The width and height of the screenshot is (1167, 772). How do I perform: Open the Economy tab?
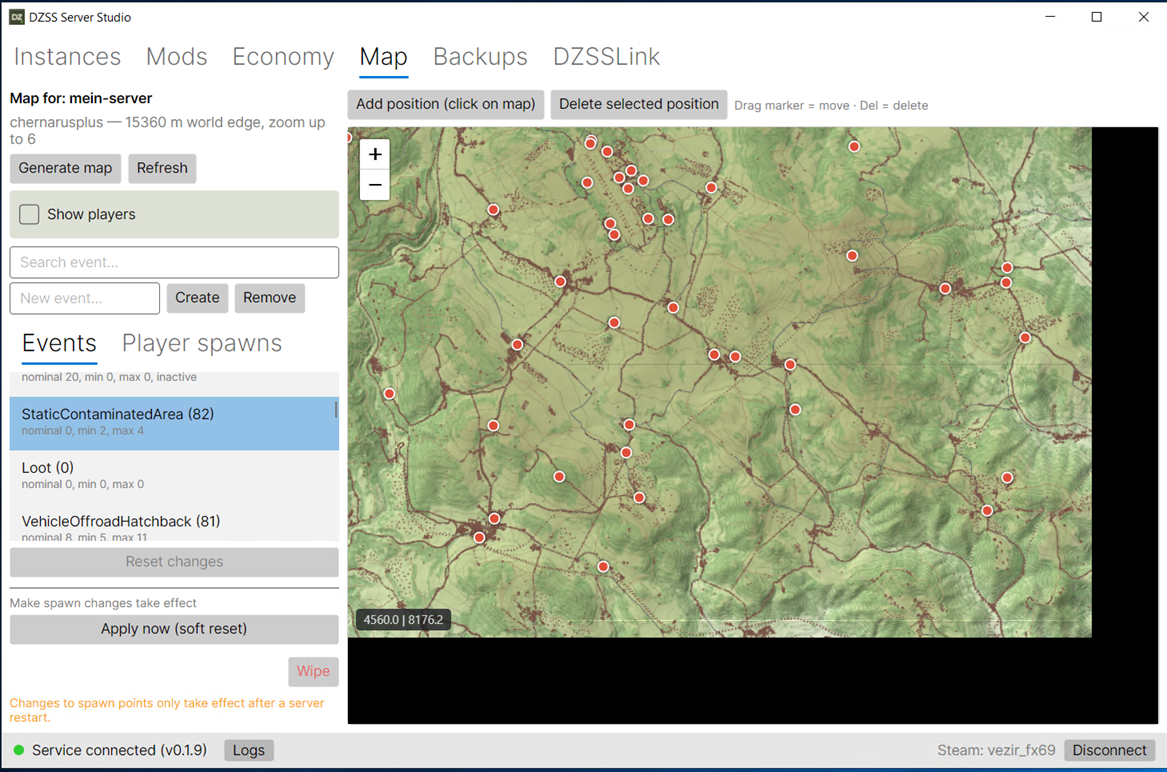coord(283,57)
